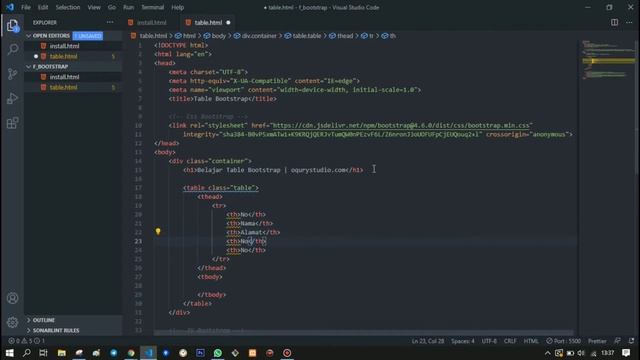Open Windows action center notifications
The image size is (640, 360).
click(626, 353)
